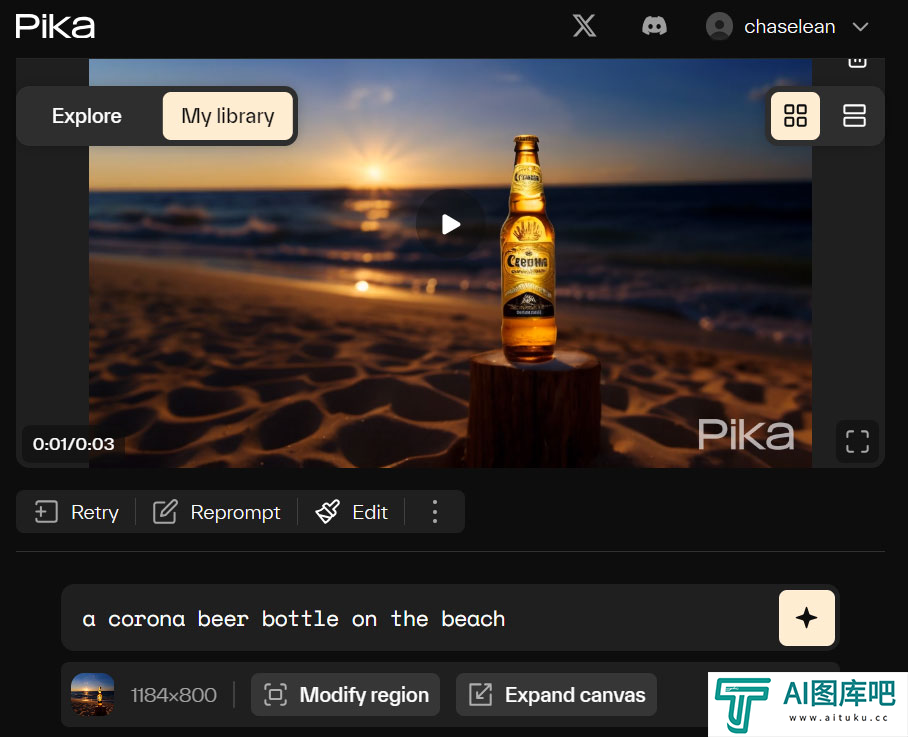908x737 pixels.
Task: Select the list view layout
Action: (854, 115)
